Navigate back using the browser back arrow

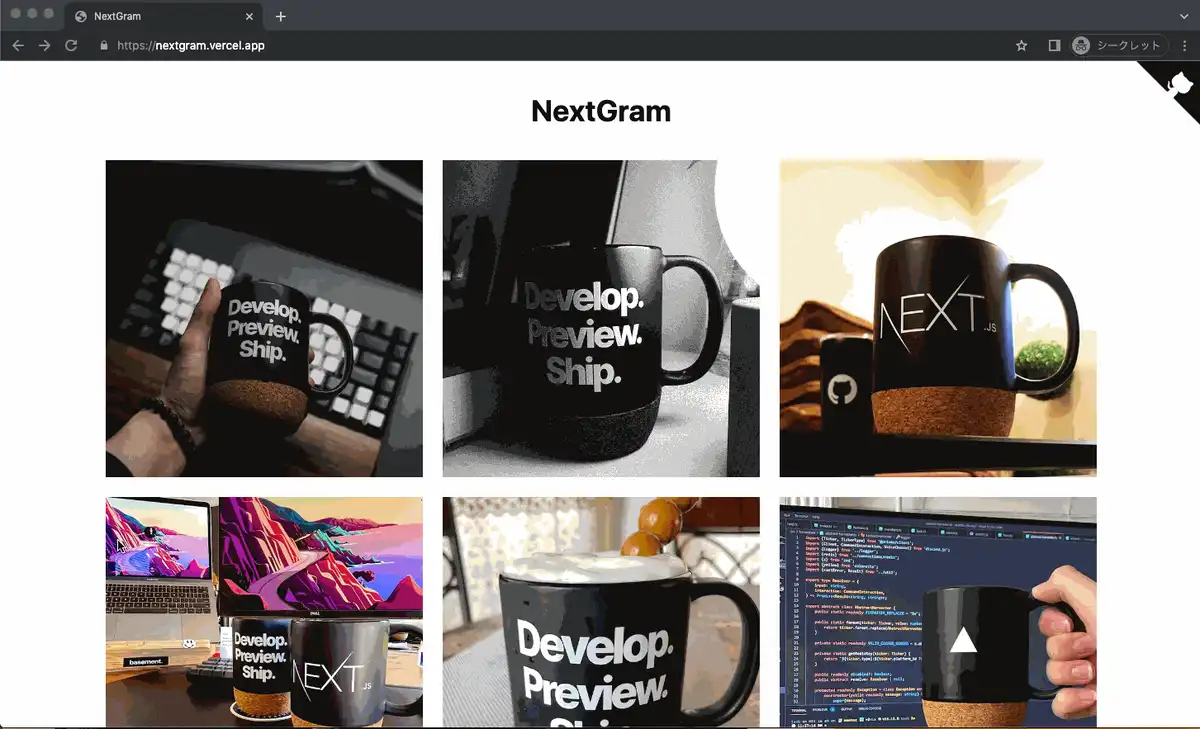point(17,45)
